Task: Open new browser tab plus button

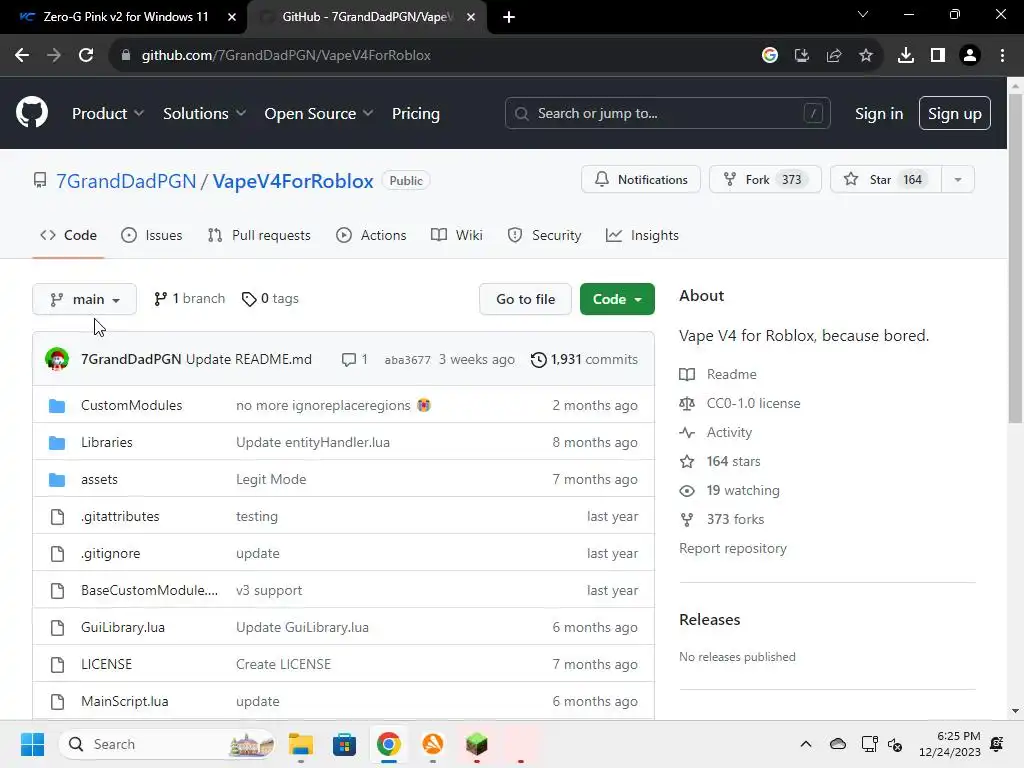Action: (509, 17)
